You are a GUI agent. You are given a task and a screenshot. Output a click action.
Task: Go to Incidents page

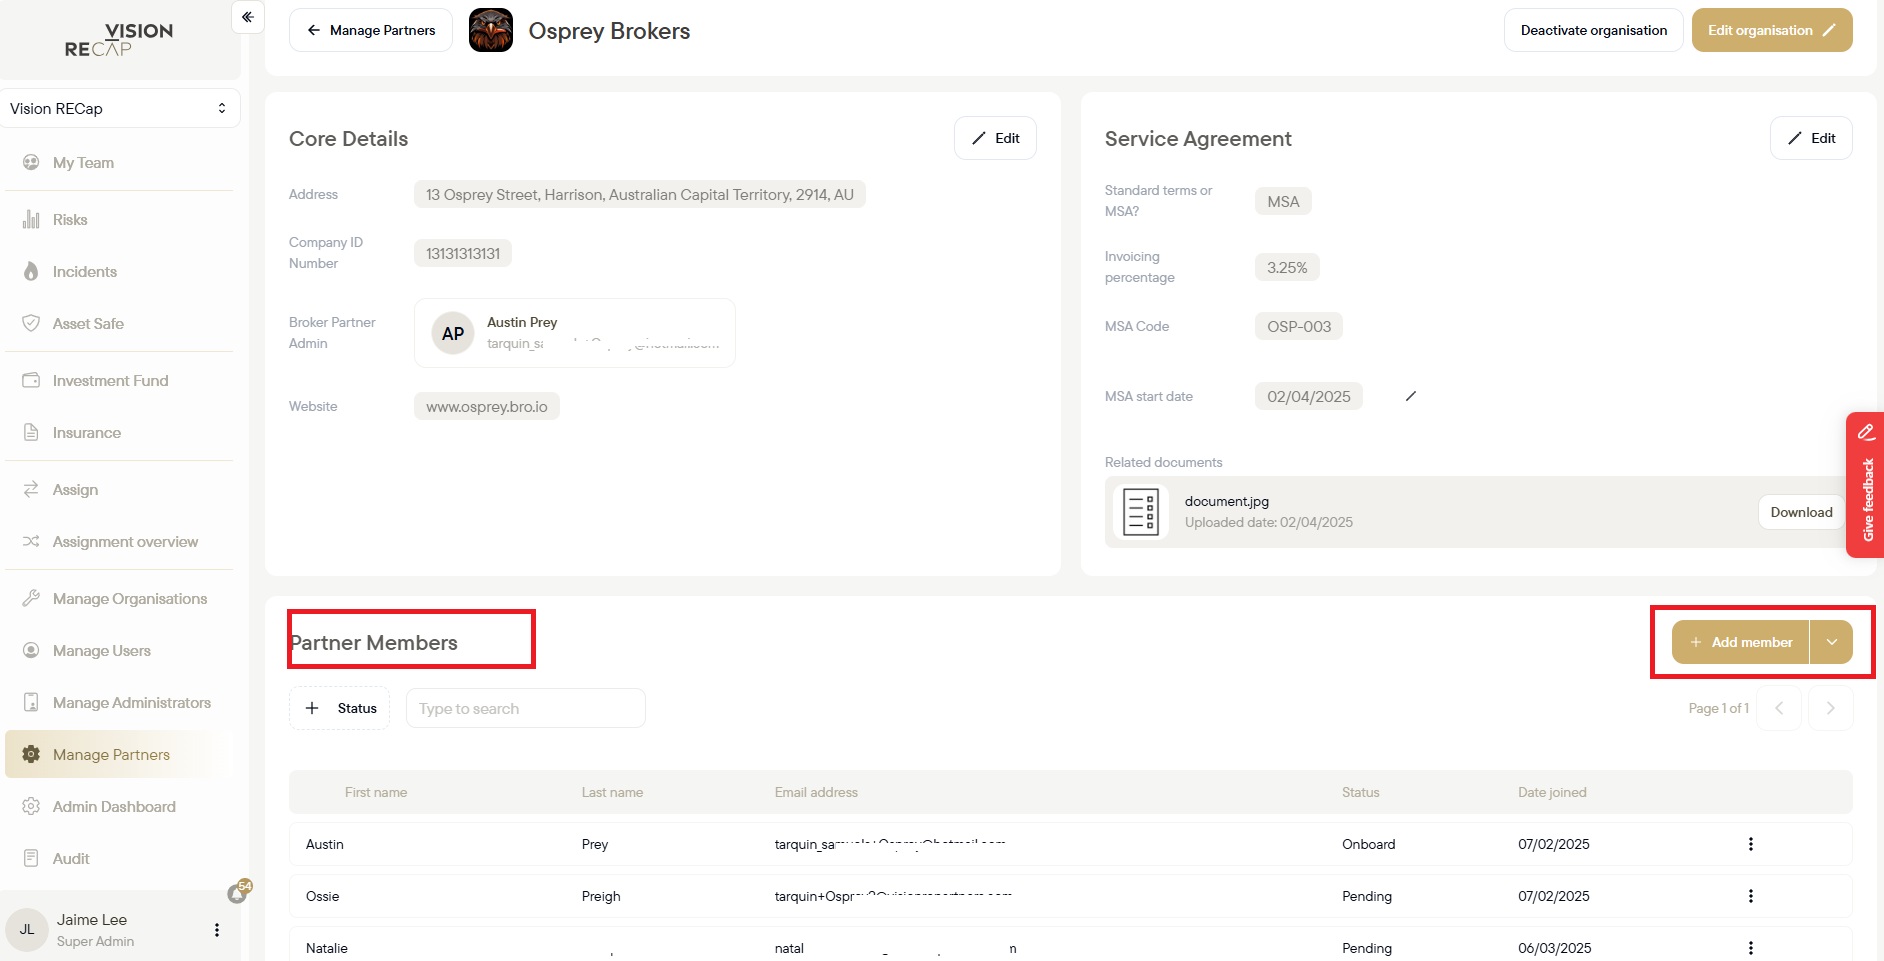(x=84, y=272)
